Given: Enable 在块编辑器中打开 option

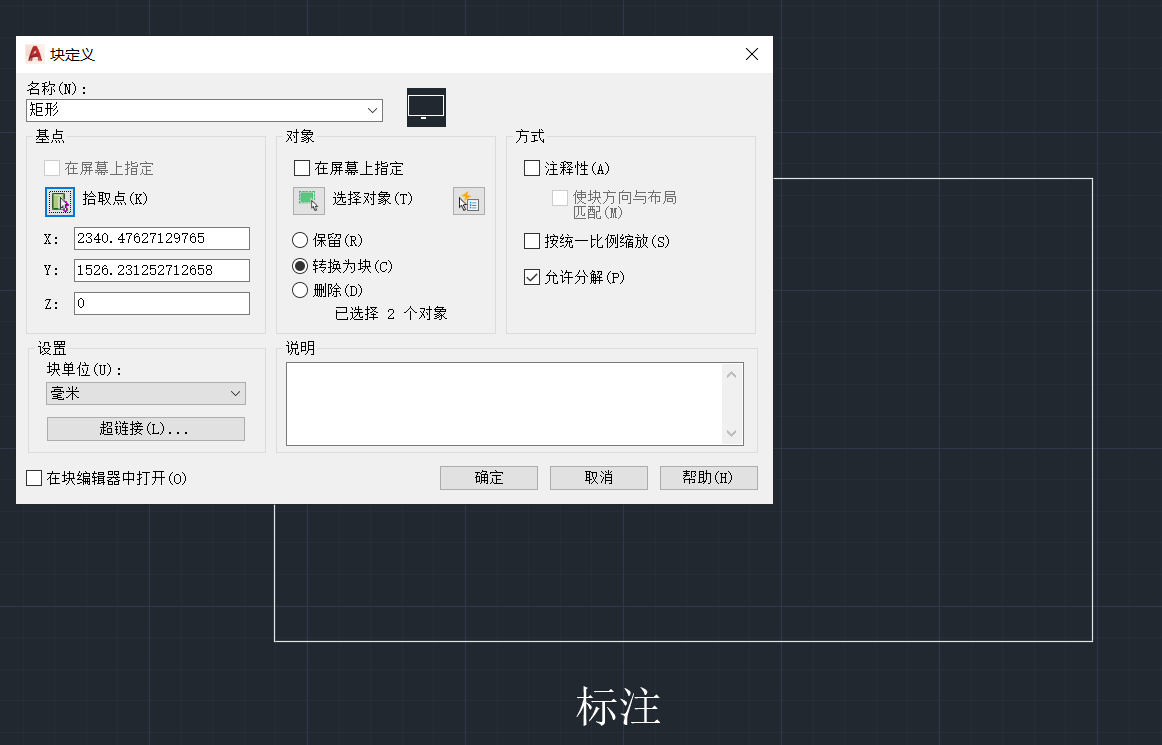Looking at the screenshot, I should 33,478.
